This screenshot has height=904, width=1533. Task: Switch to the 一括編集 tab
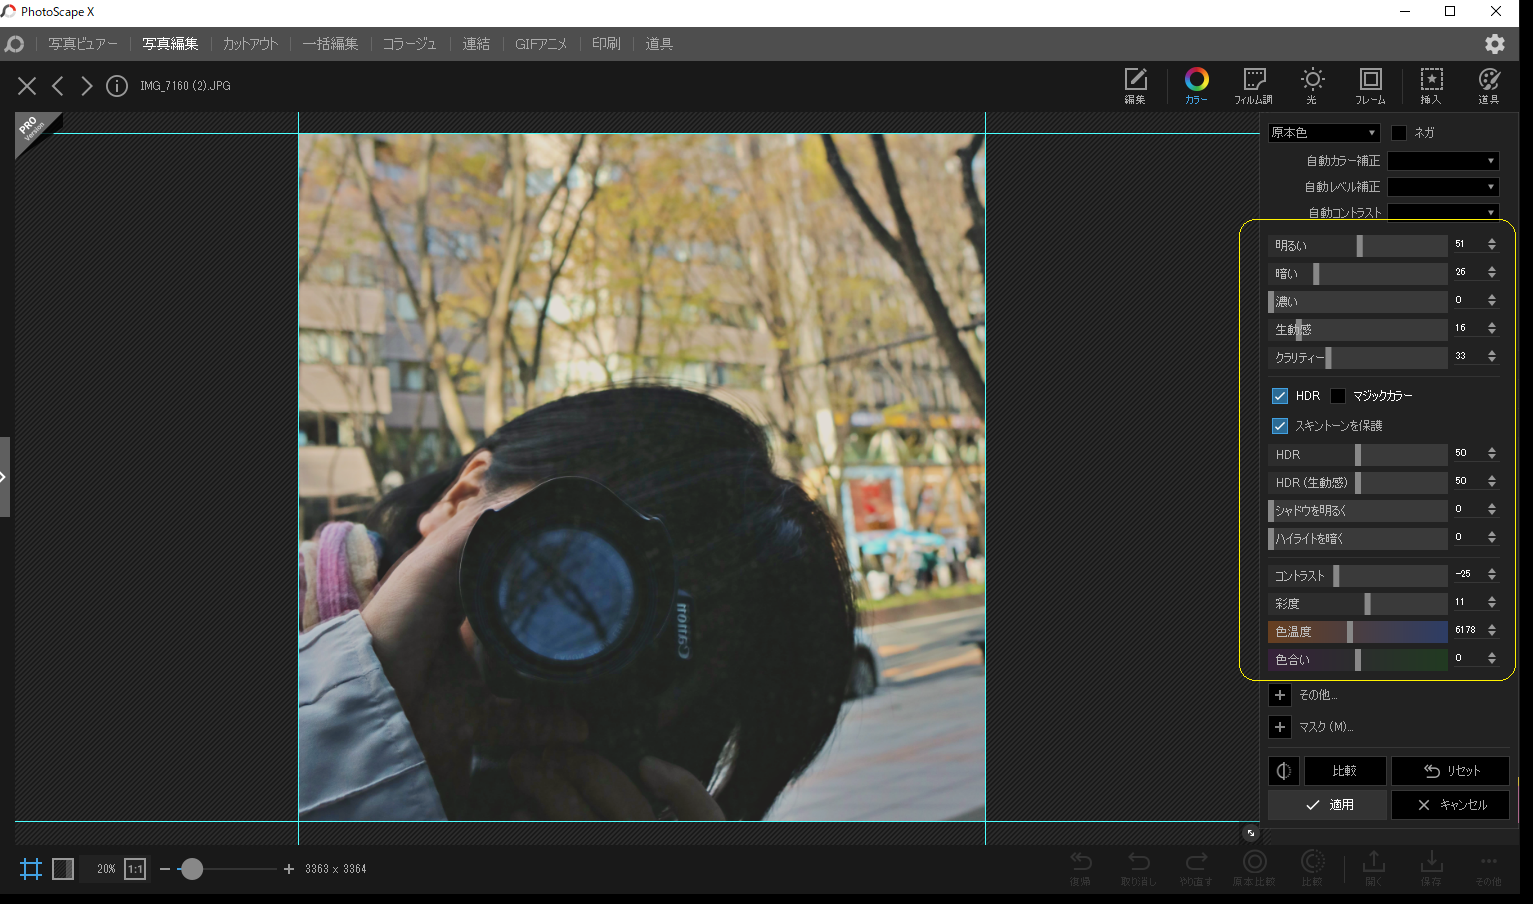pyautogui.click(x=330, y=43)
